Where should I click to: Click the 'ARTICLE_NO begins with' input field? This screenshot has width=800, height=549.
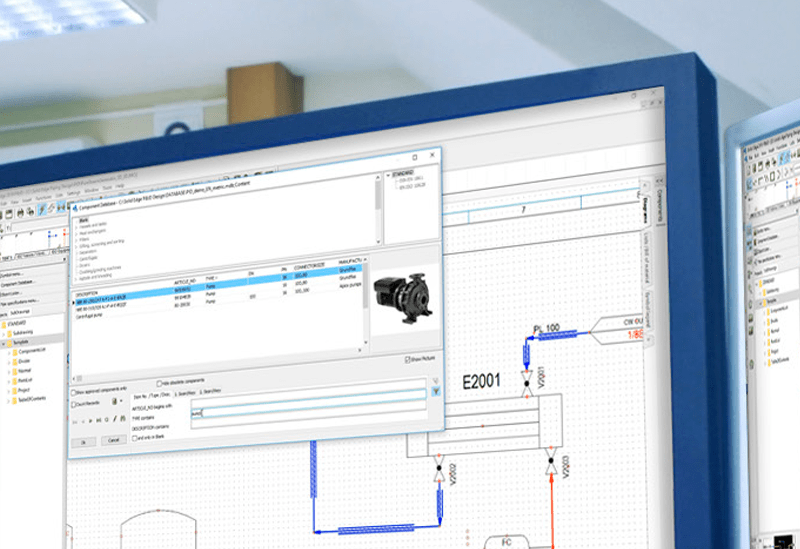point(309,394)
